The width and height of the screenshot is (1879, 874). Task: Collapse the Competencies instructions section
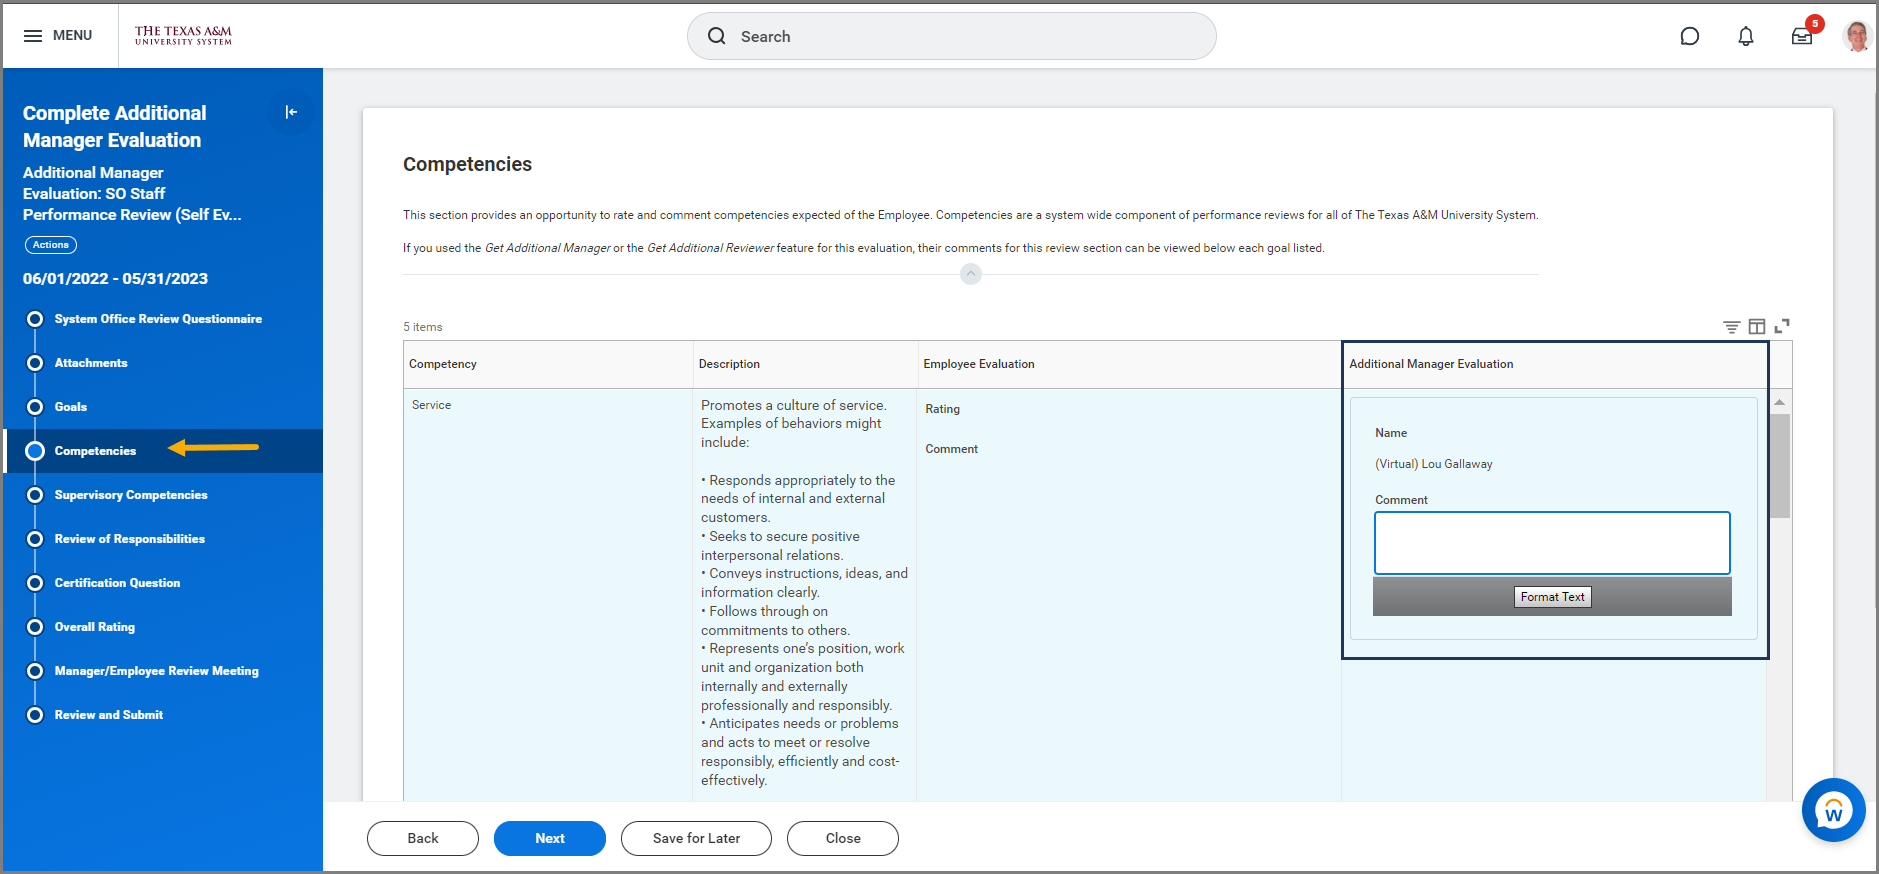970,274
